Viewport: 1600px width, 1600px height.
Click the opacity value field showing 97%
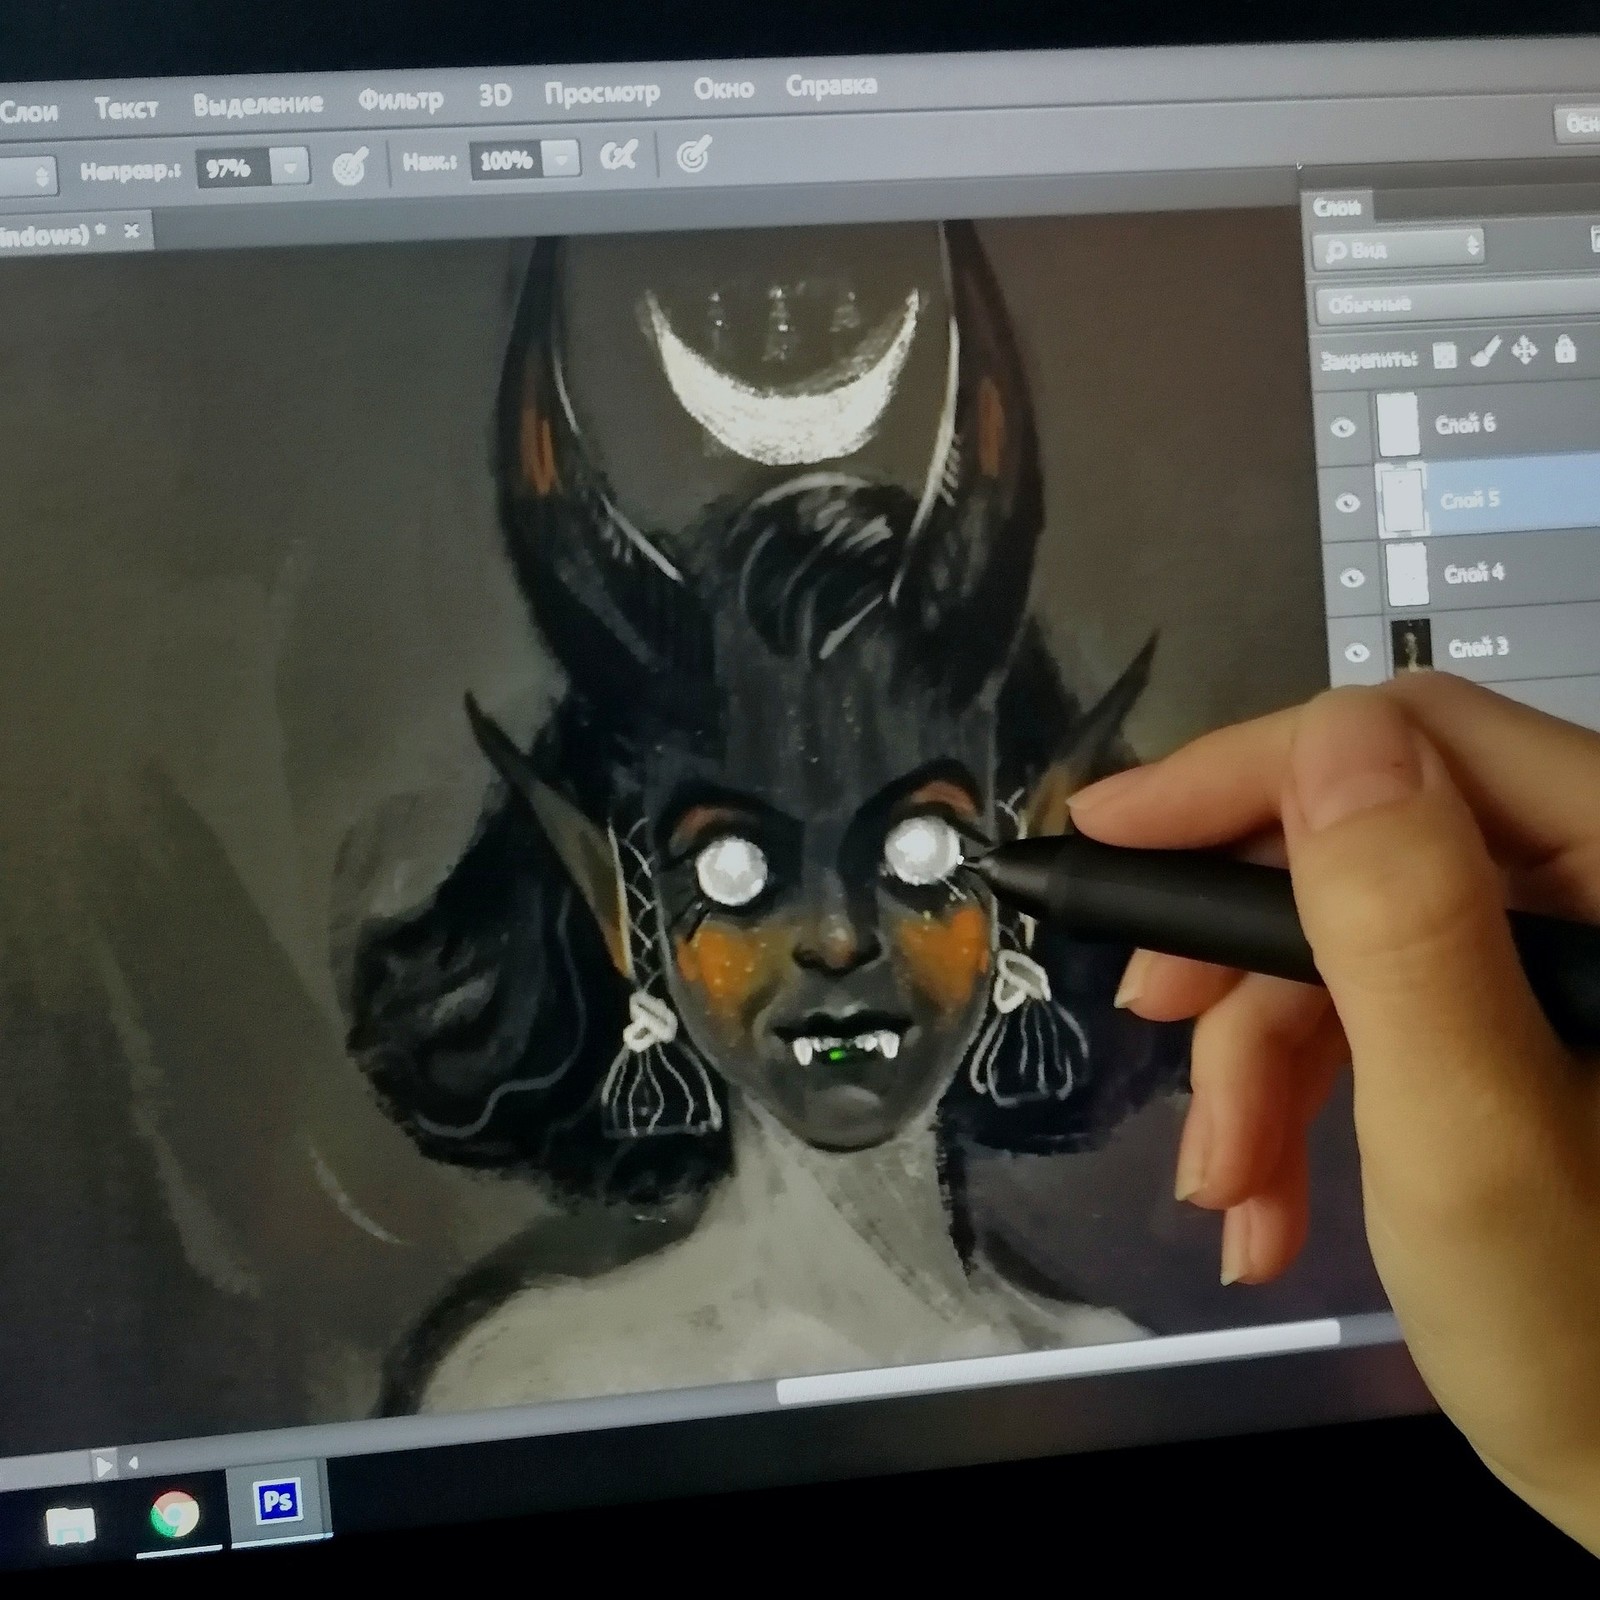pyautogui.click(x=232, y=169)
